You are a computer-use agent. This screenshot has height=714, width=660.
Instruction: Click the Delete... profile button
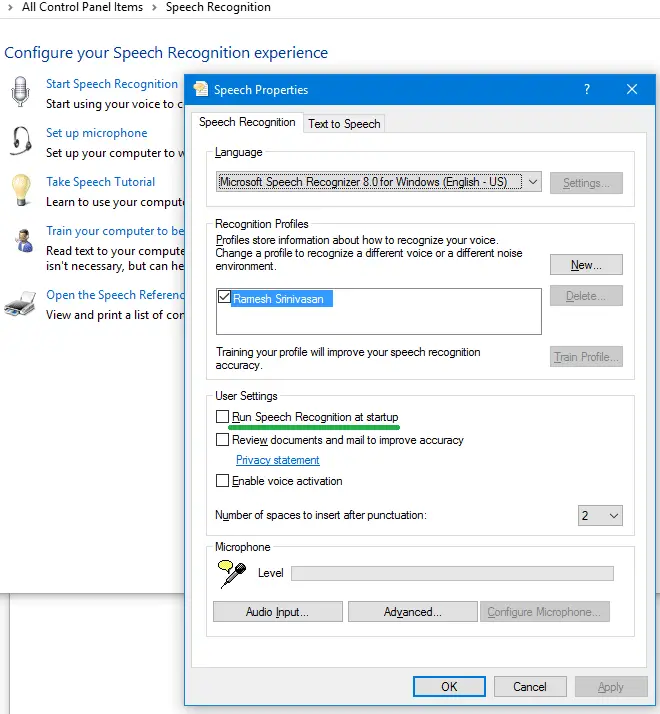tap(586, 296)
